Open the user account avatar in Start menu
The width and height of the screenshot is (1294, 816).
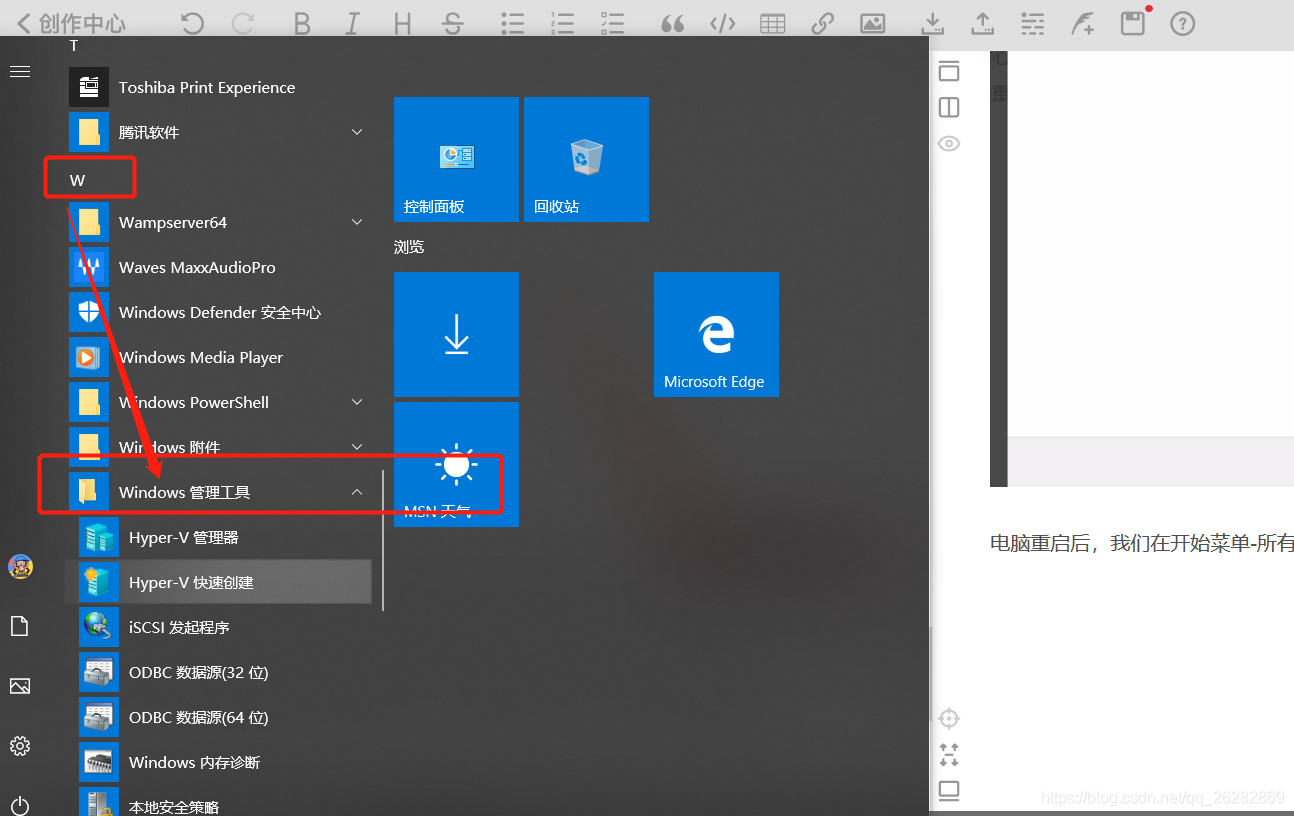[20, 566]
